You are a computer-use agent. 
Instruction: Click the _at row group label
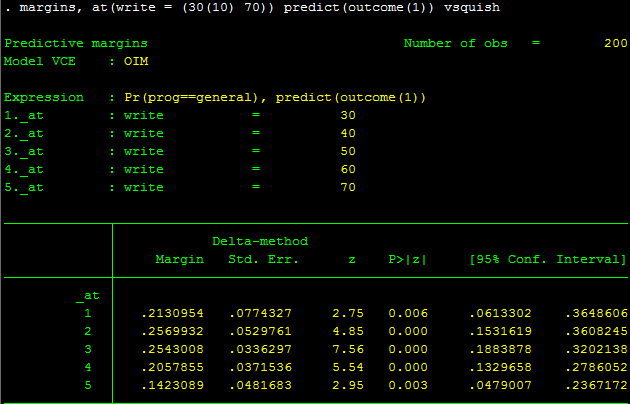(88, 296)
